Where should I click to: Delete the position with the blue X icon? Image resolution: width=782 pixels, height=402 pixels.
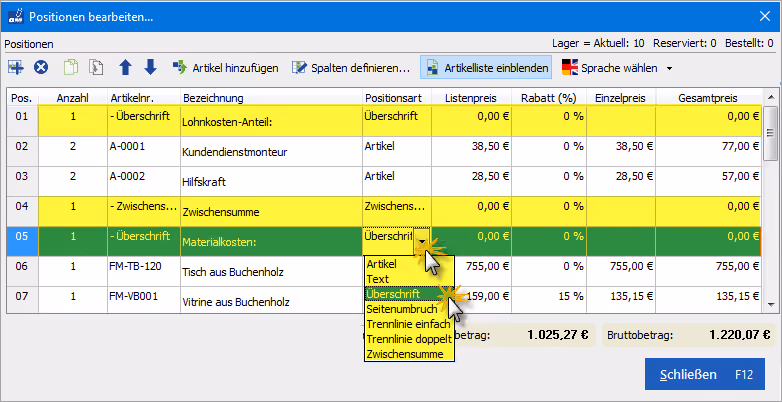(x=41, y=67)
